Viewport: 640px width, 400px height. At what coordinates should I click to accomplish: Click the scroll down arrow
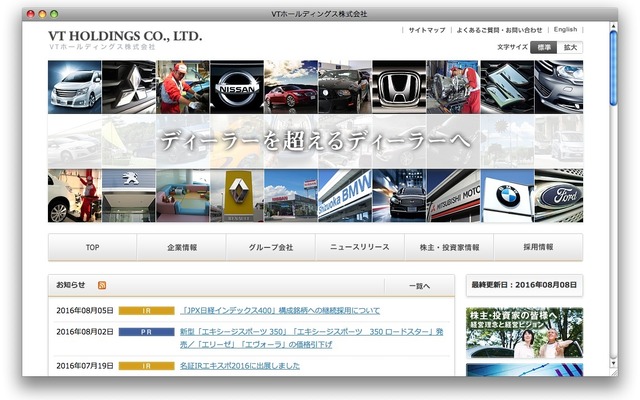(613, 363)
